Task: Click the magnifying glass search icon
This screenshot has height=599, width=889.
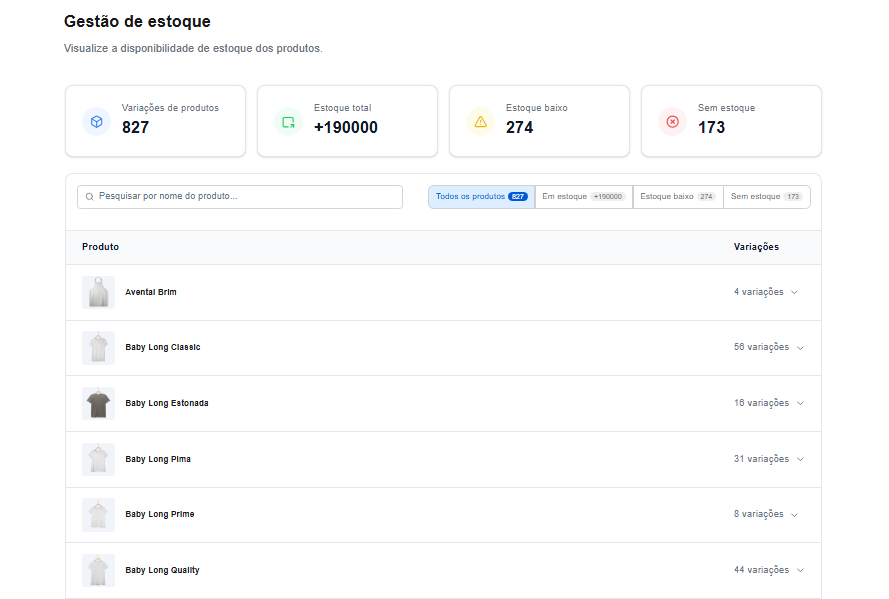Action: pyautogui.click(x=90, y=197)
